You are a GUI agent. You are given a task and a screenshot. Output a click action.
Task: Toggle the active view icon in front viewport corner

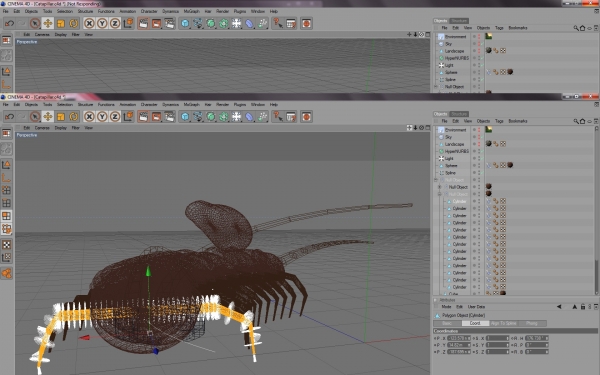pos(428,128)
